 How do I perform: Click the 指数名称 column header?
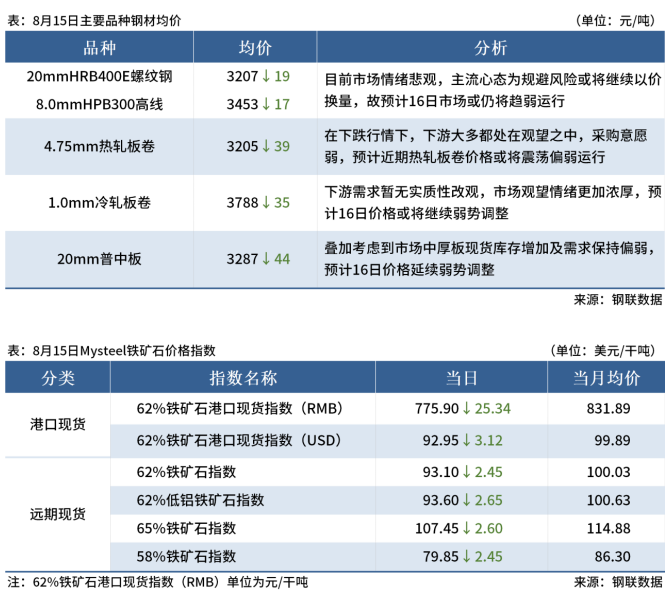(x=243, y=378)
